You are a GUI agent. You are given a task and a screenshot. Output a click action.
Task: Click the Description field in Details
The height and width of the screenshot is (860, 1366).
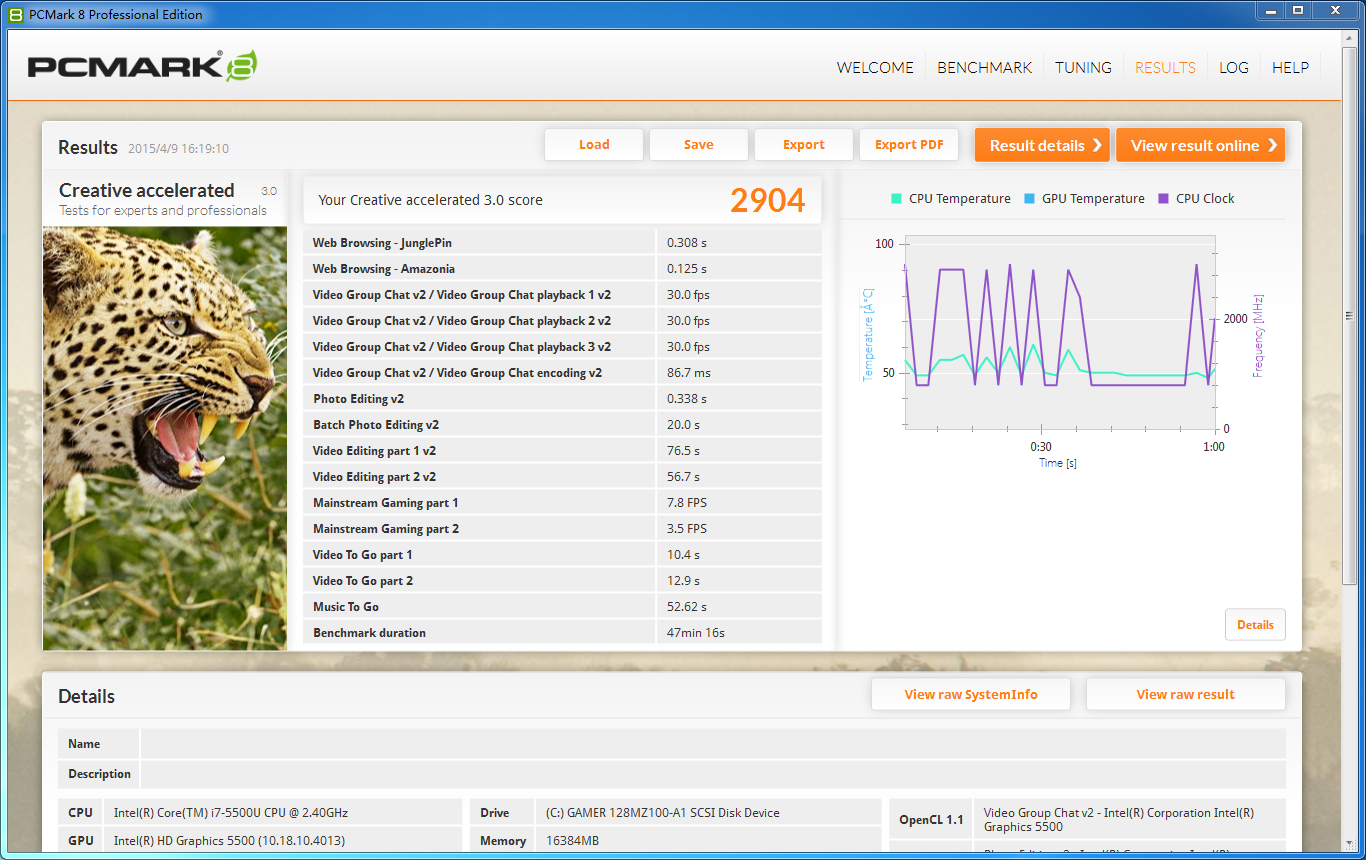click(x=713, y=774)
